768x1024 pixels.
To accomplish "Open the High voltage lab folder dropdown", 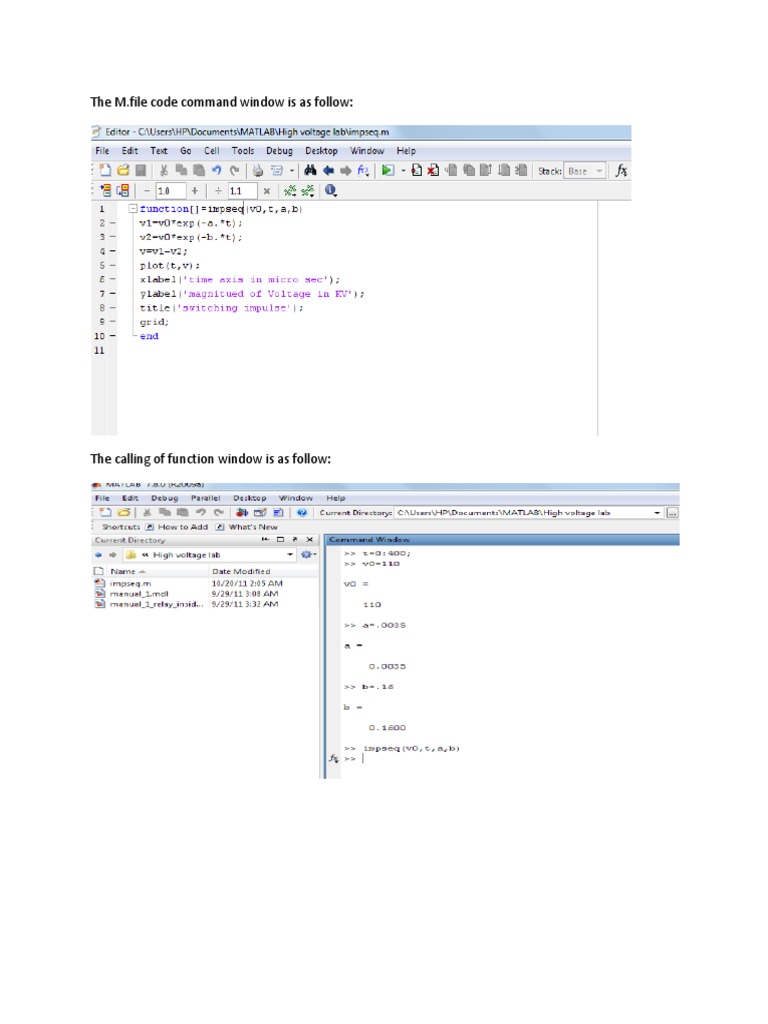I will (290, 554).
